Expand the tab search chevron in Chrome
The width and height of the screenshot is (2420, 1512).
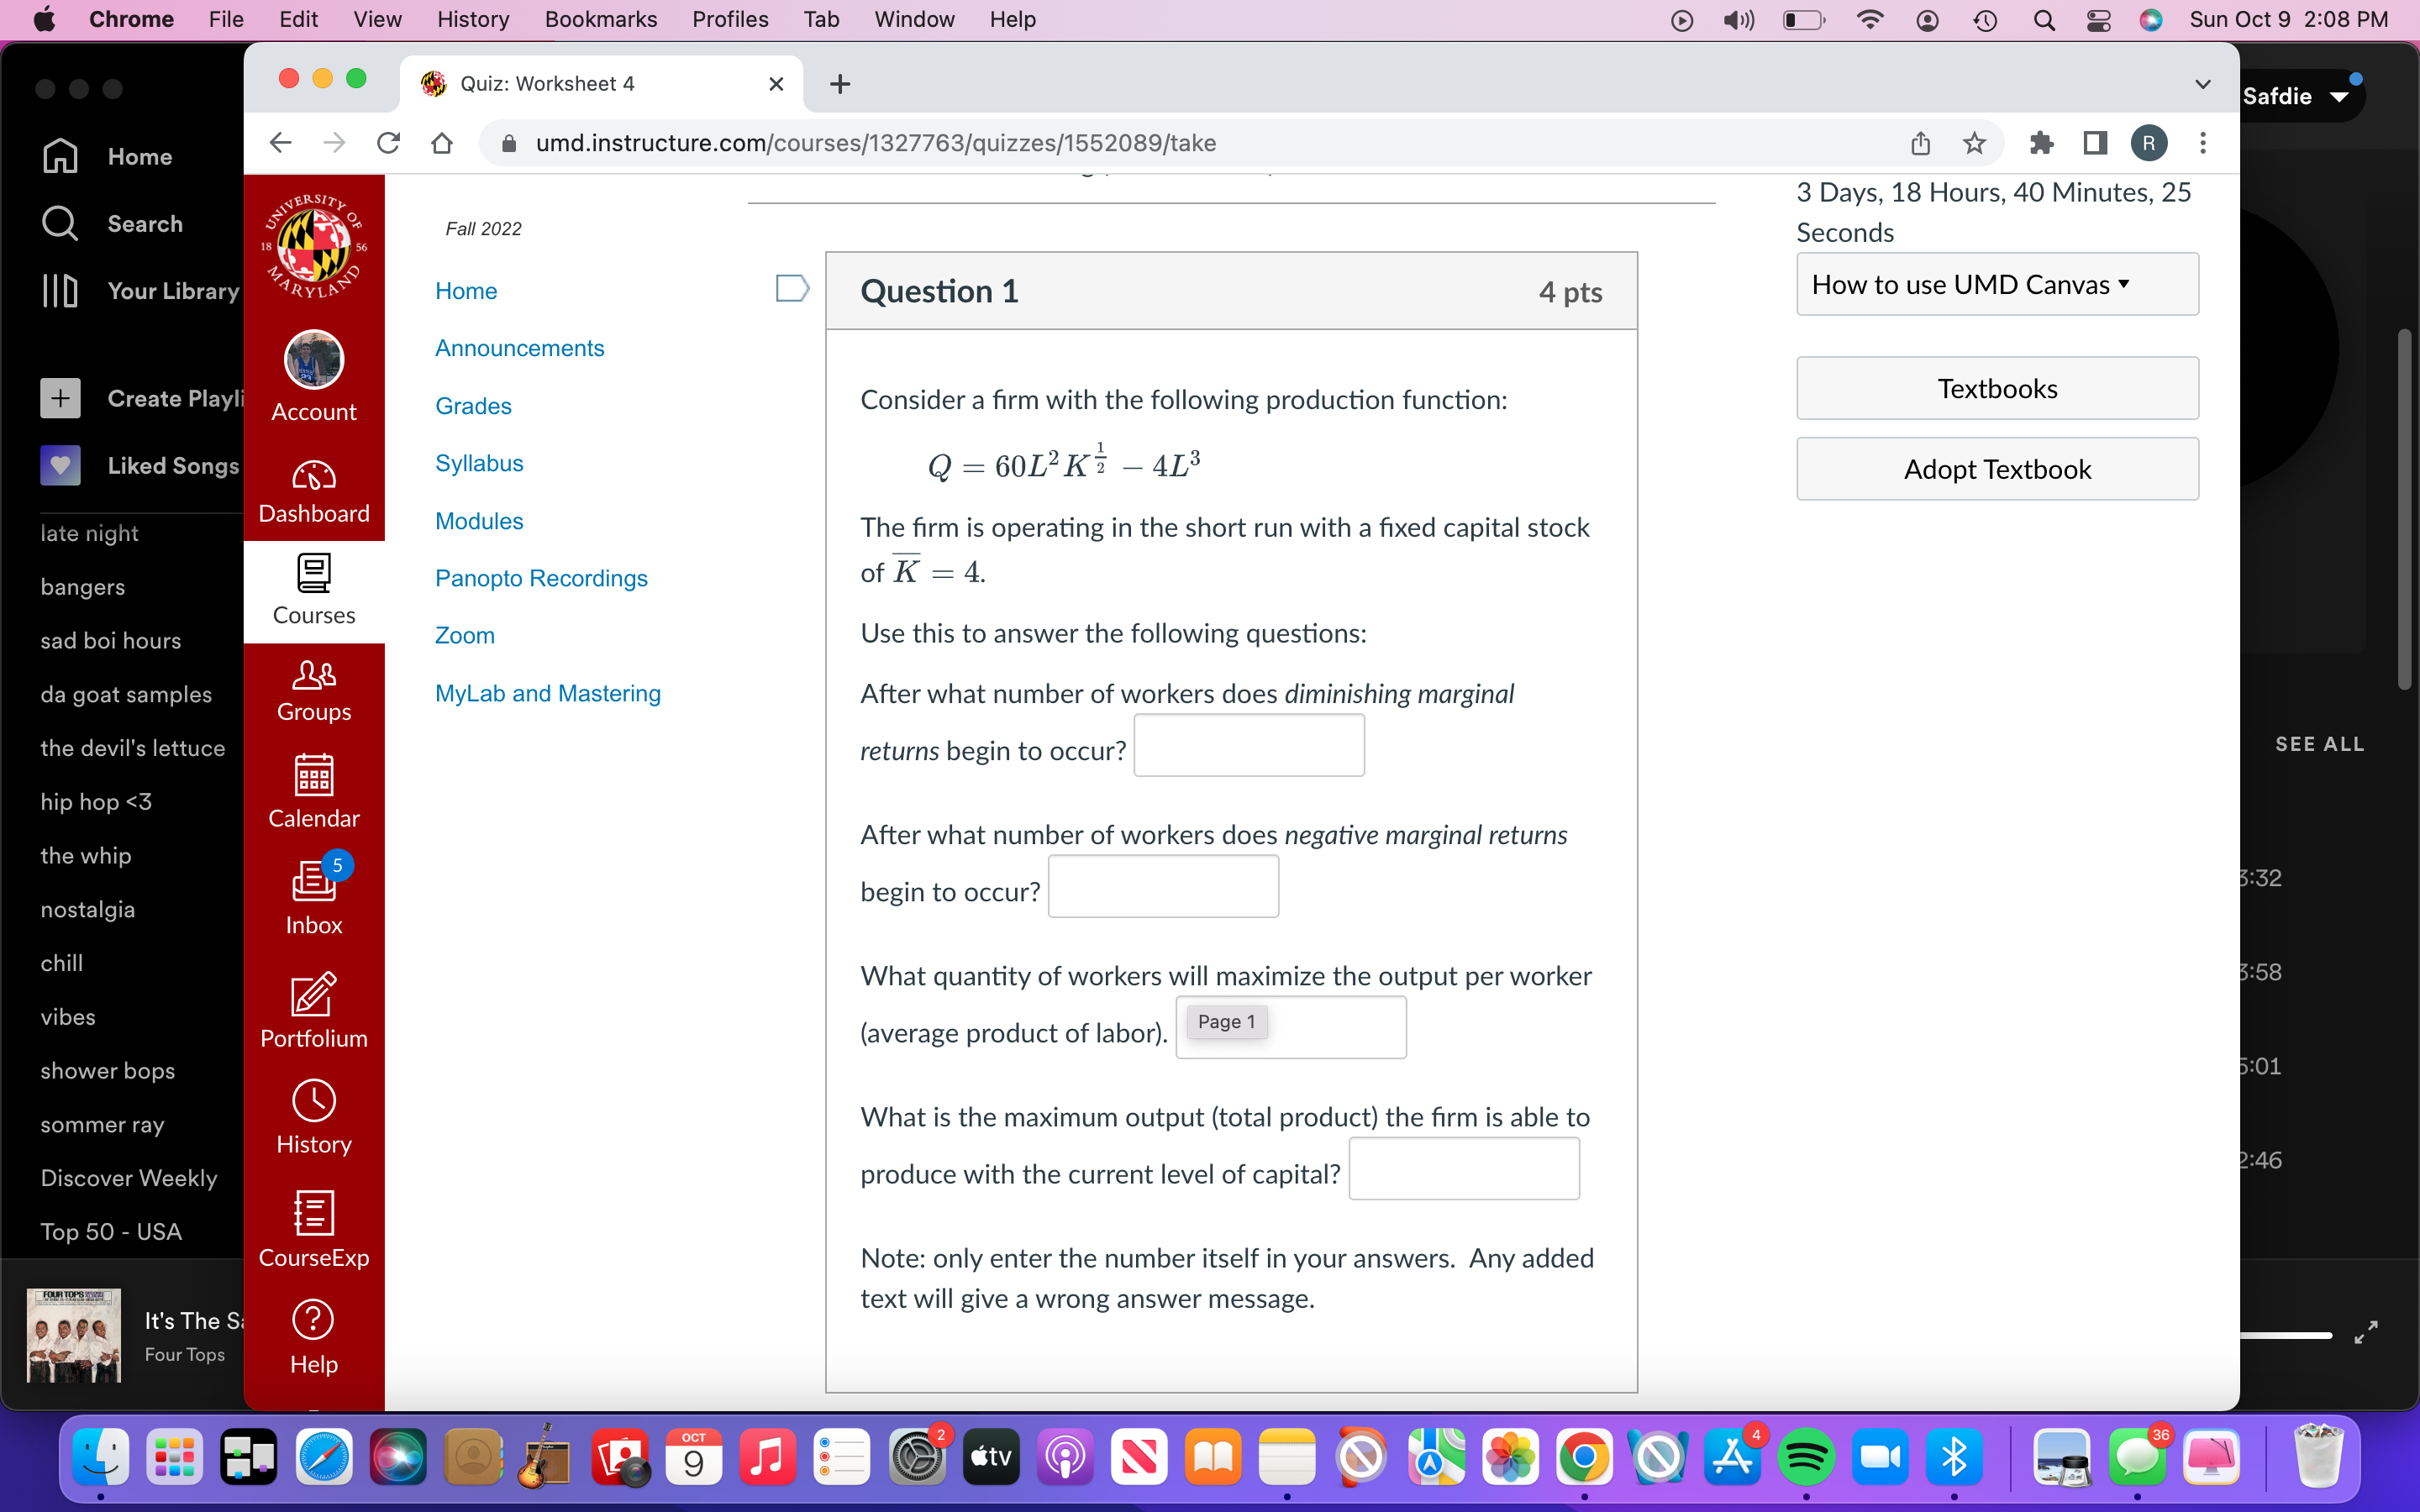tap(2202, 84)
